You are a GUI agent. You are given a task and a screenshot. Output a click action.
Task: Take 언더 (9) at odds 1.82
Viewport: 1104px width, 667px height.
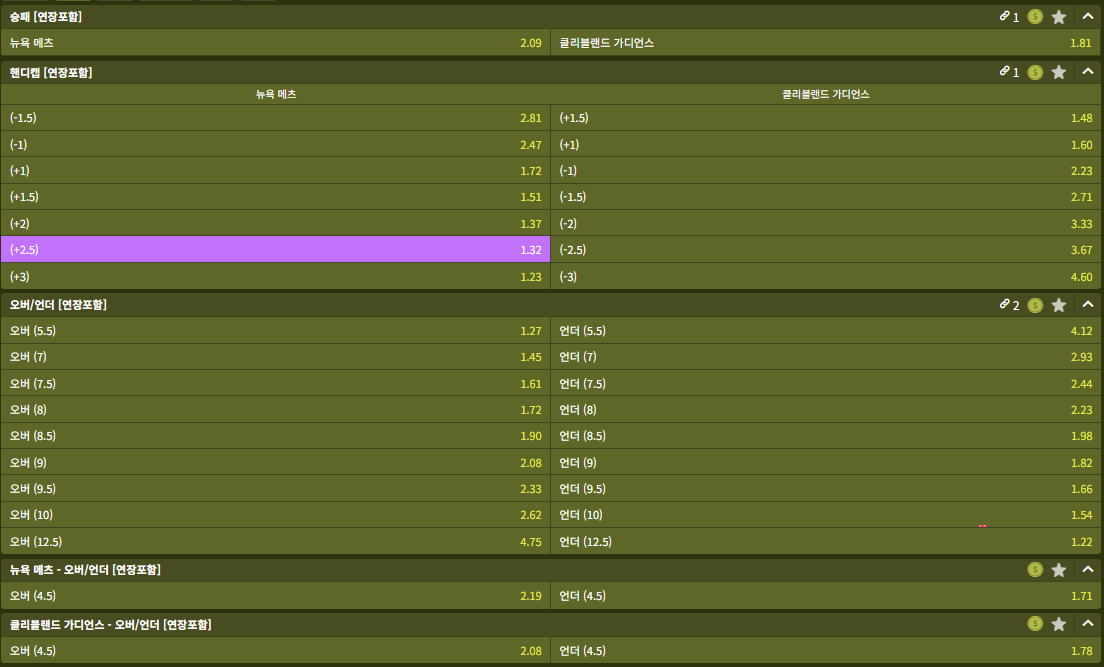(825, 462)
